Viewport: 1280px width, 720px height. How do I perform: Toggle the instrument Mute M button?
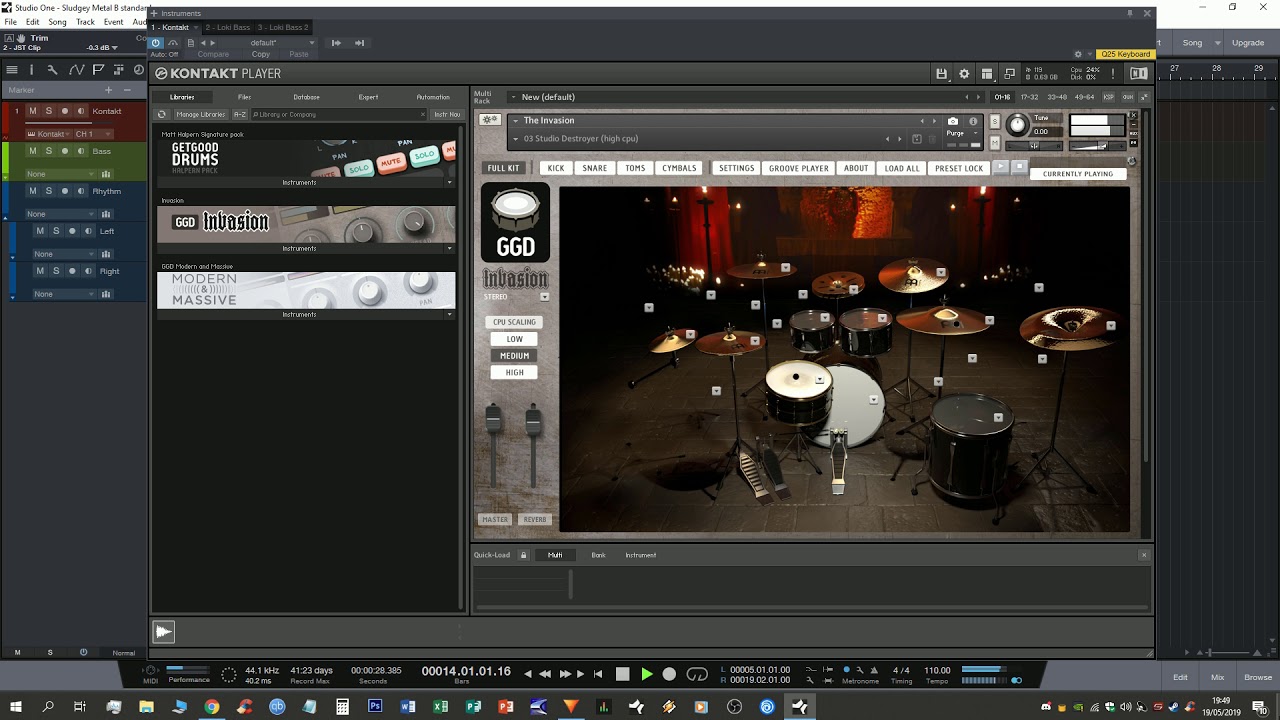click(x=994, y=142)
